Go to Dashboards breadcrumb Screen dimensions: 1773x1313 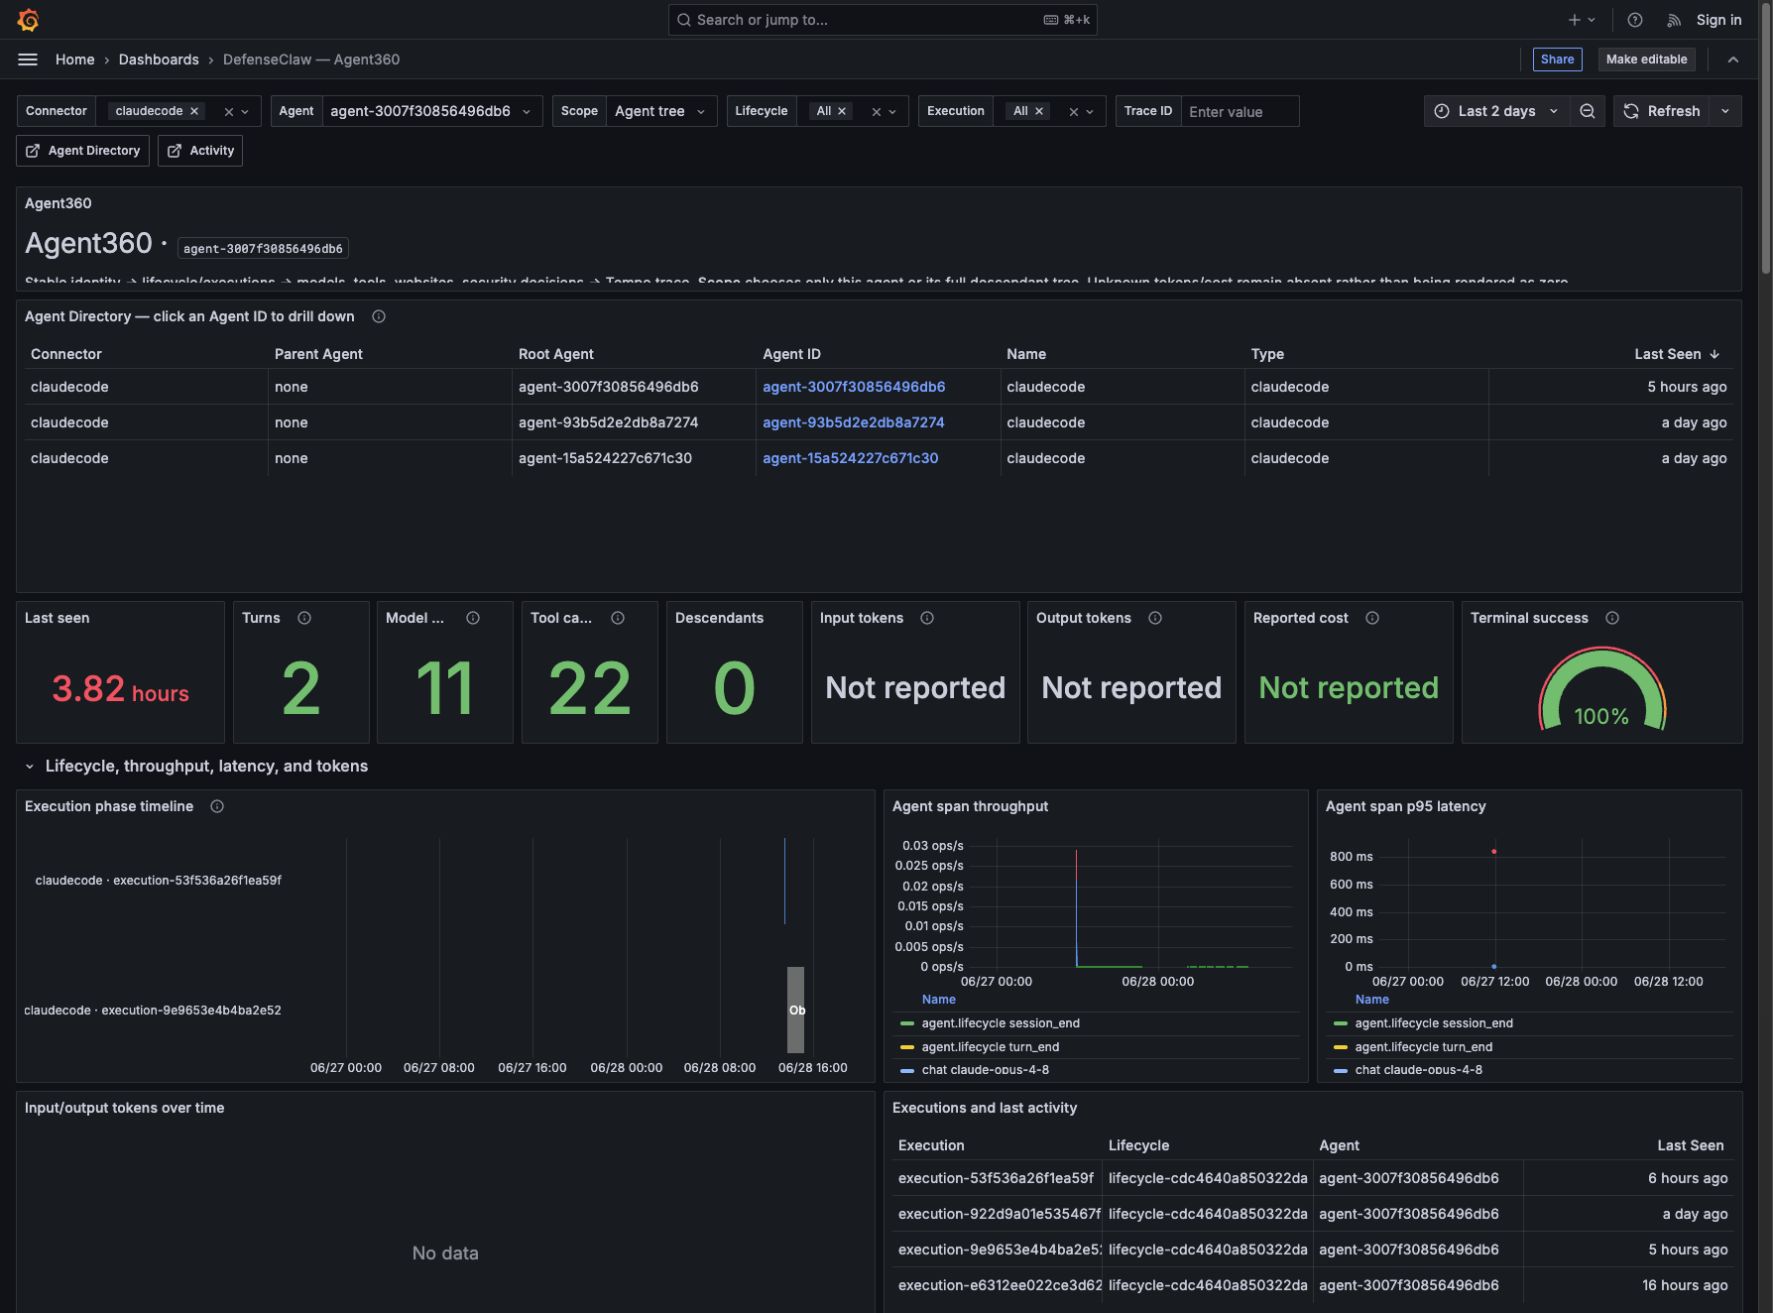pyautogui.click(x=158, y=59)
